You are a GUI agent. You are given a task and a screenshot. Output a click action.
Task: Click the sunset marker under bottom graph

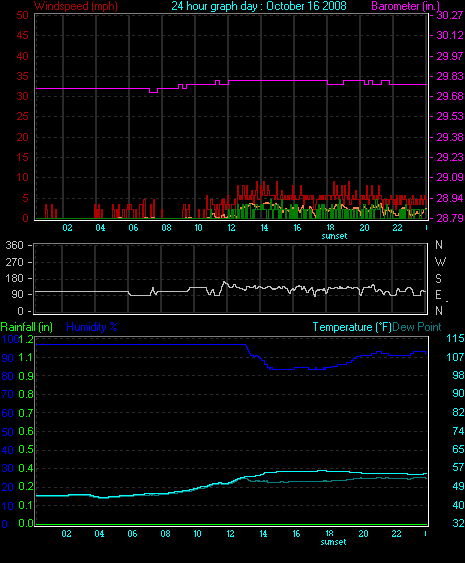[x=333, y=542]
